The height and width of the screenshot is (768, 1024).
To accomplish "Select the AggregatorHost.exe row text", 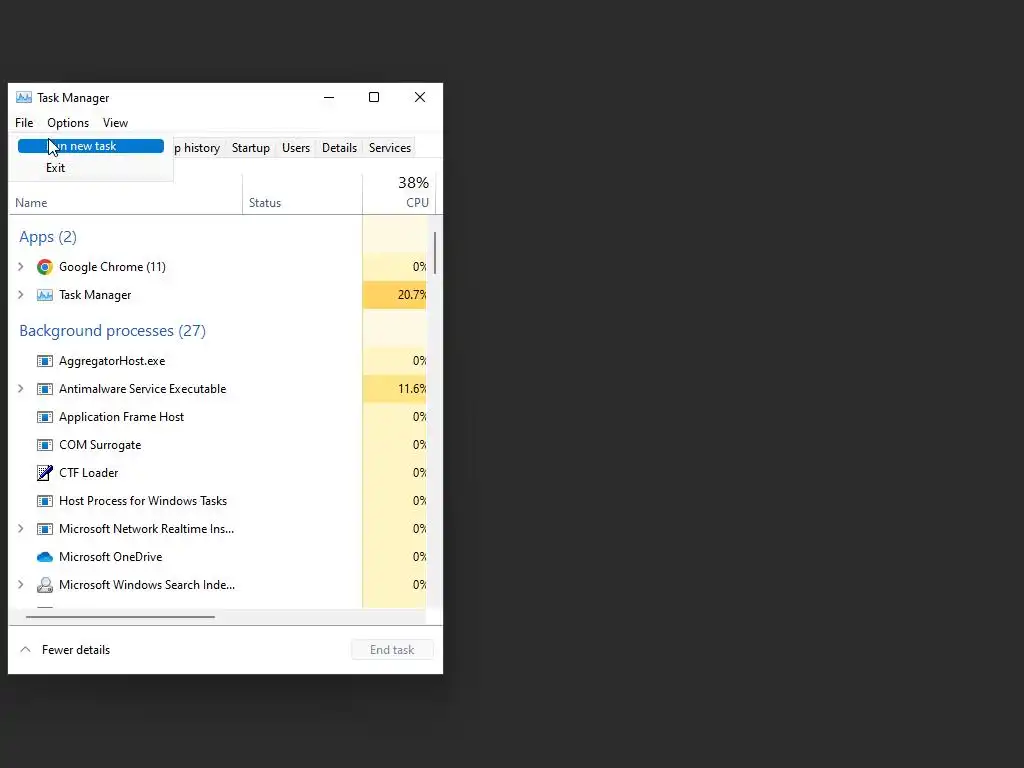I will tap(112, 360).
